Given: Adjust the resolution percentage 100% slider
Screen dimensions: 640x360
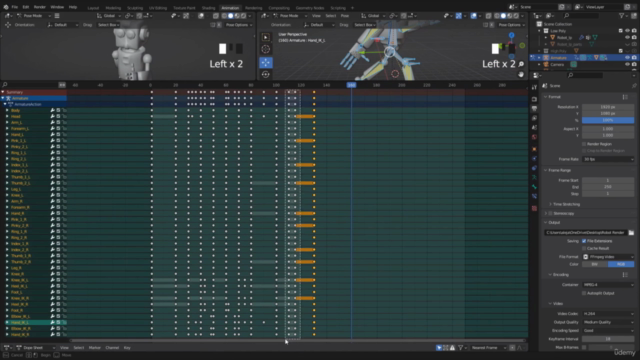Looking at the screenshot, I should tap(608, 120).
